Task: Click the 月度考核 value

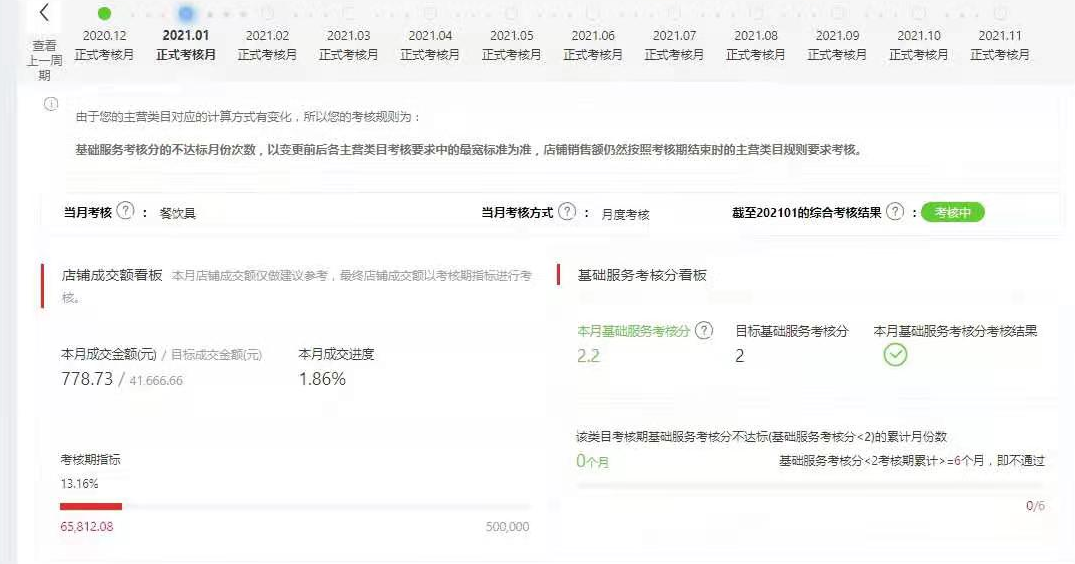Action: [625, 214]
